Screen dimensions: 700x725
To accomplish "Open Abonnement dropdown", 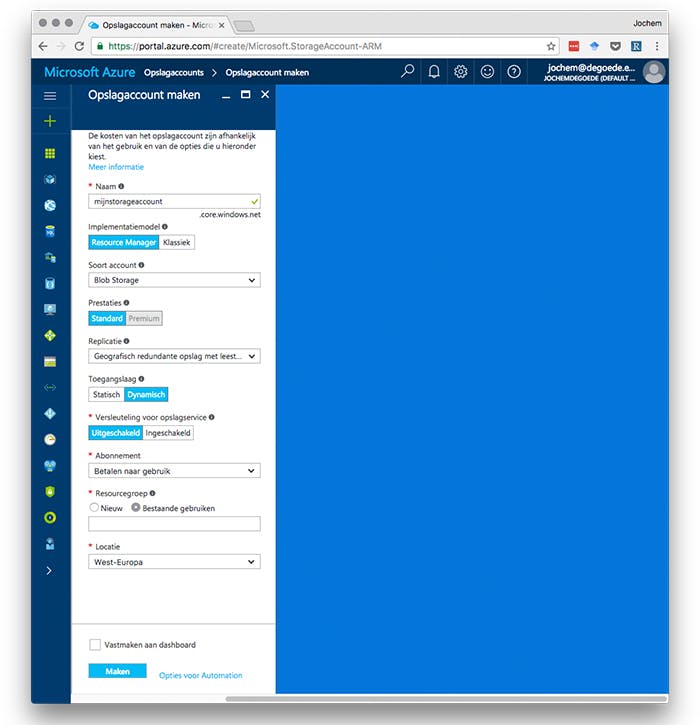I will [x=174, y=471].
